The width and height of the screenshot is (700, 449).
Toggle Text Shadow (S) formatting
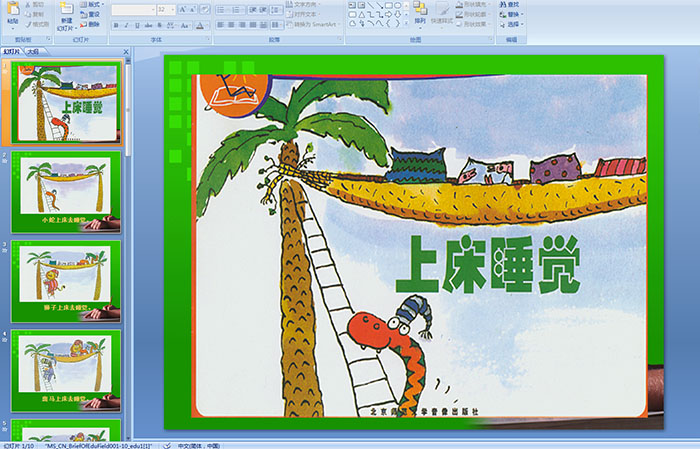point(159,25)
